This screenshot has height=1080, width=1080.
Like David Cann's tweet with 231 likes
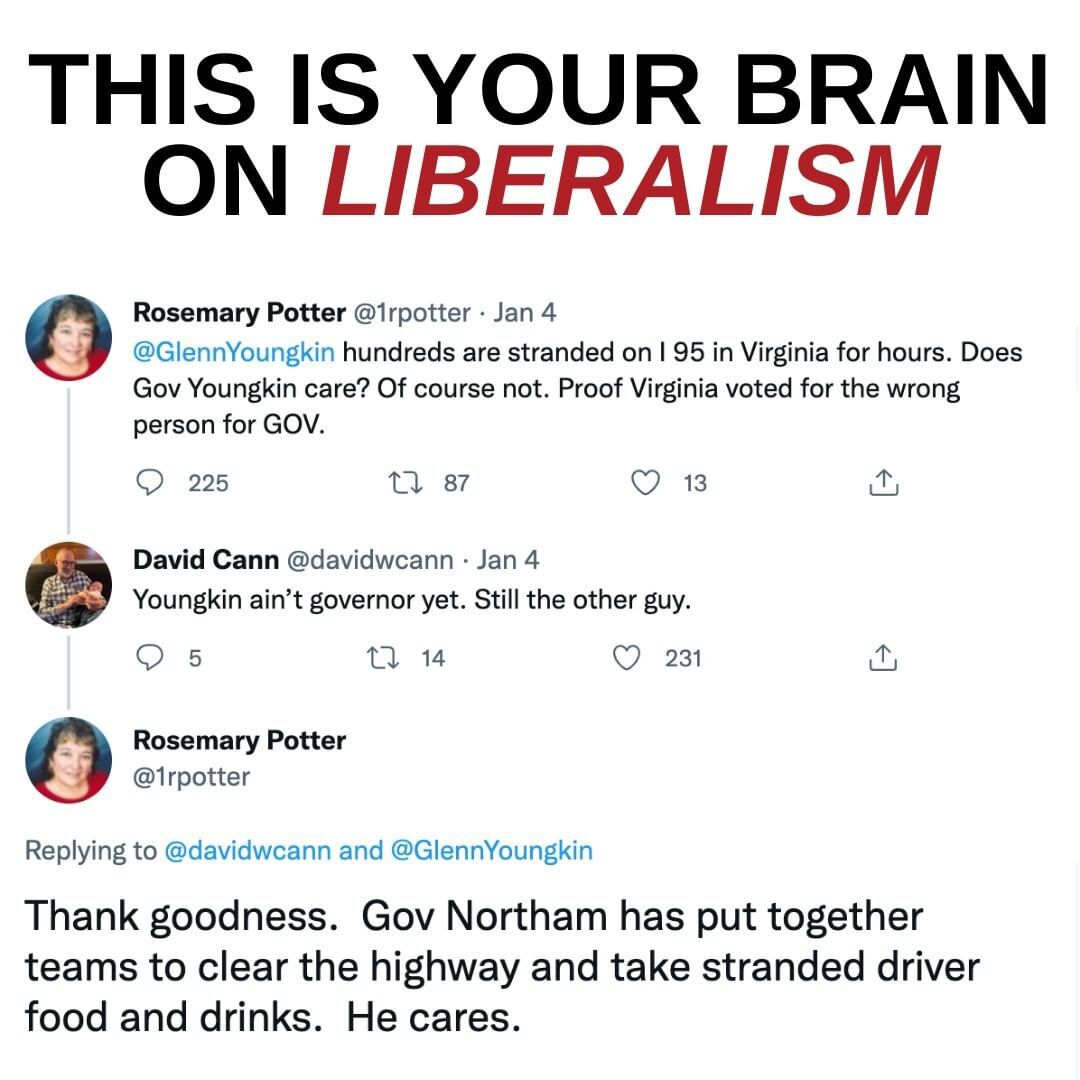pos(627,657)
